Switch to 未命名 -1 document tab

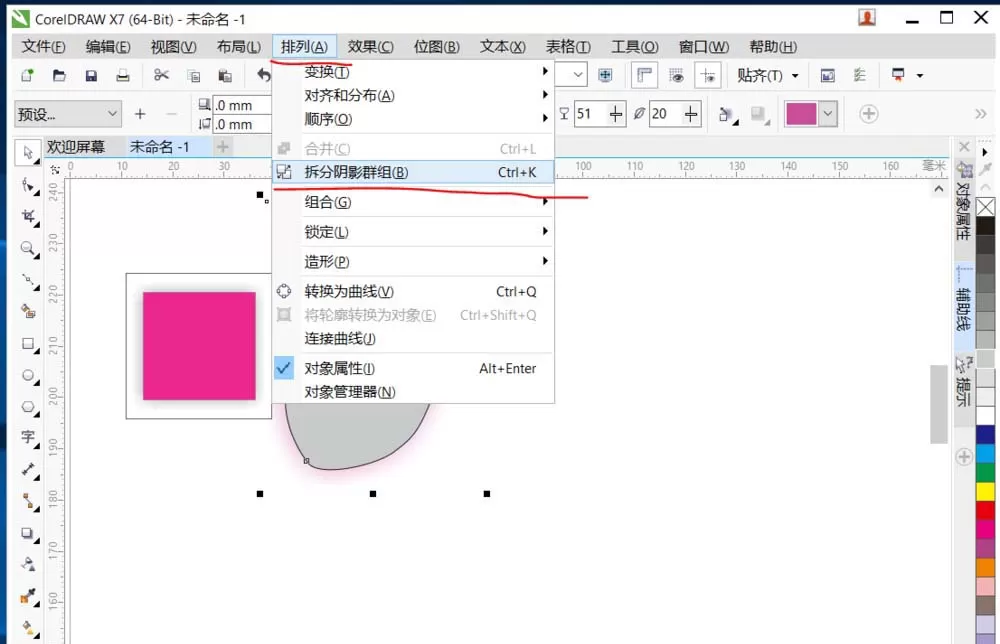pos(159,147)
